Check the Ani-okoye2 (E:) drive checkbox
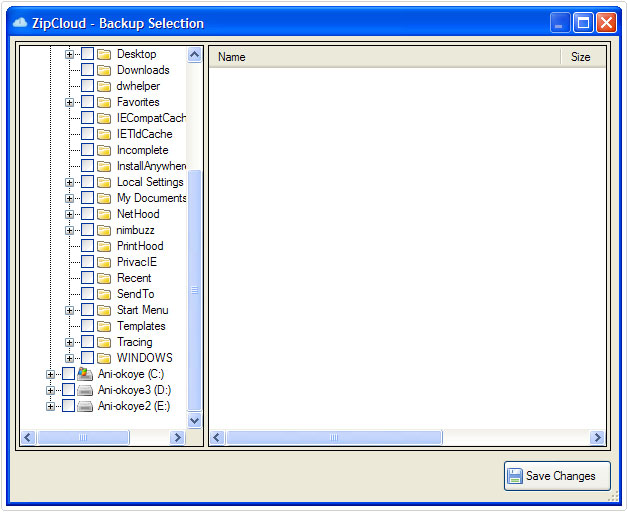 [68, 405]
